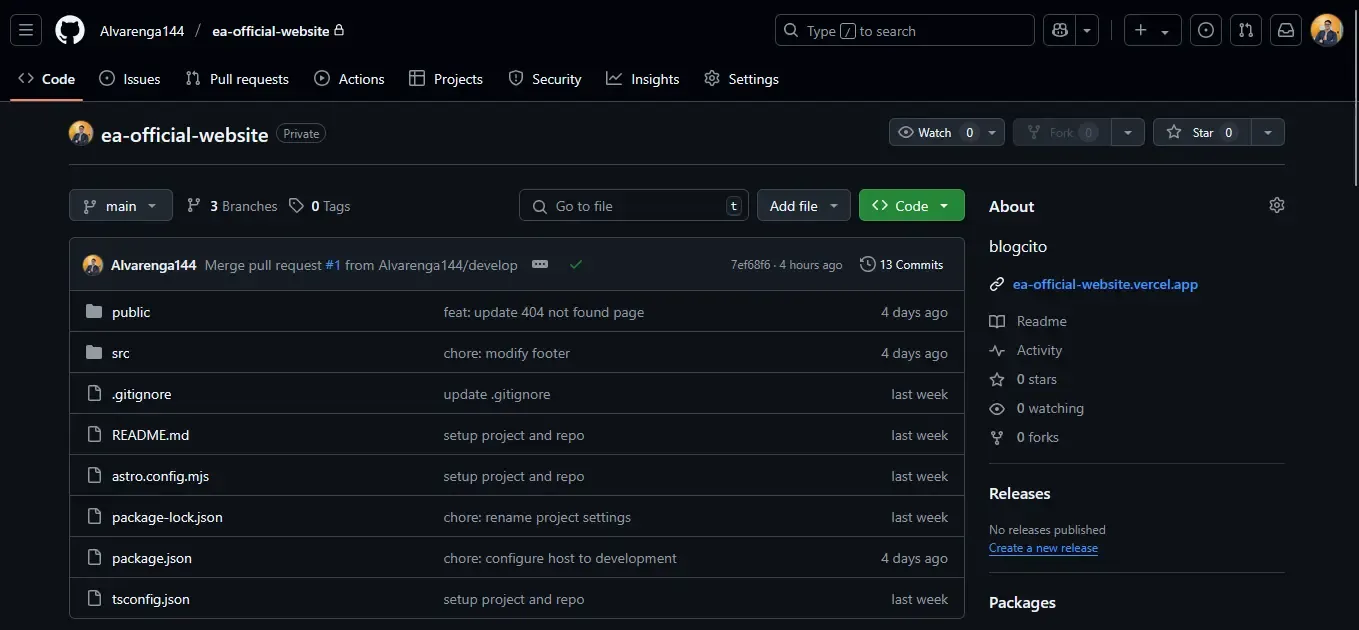Open the global navigation hamburger menu
The image size is (1359, 630).
pyautogui.click(x=26, y=30)
